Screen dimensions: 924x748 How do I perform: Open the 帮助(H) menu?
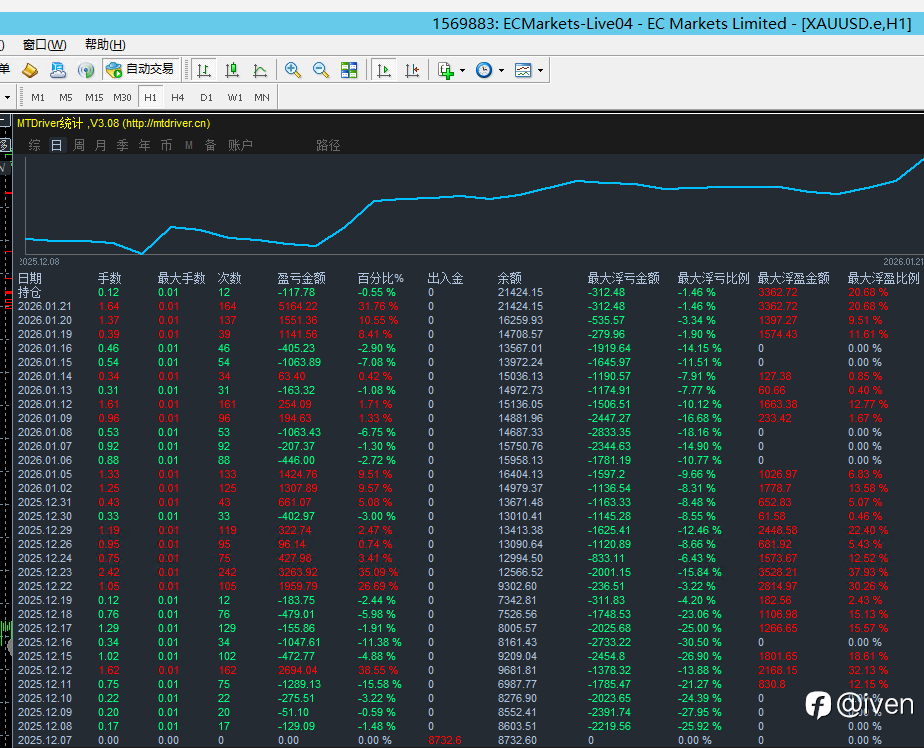105,44
